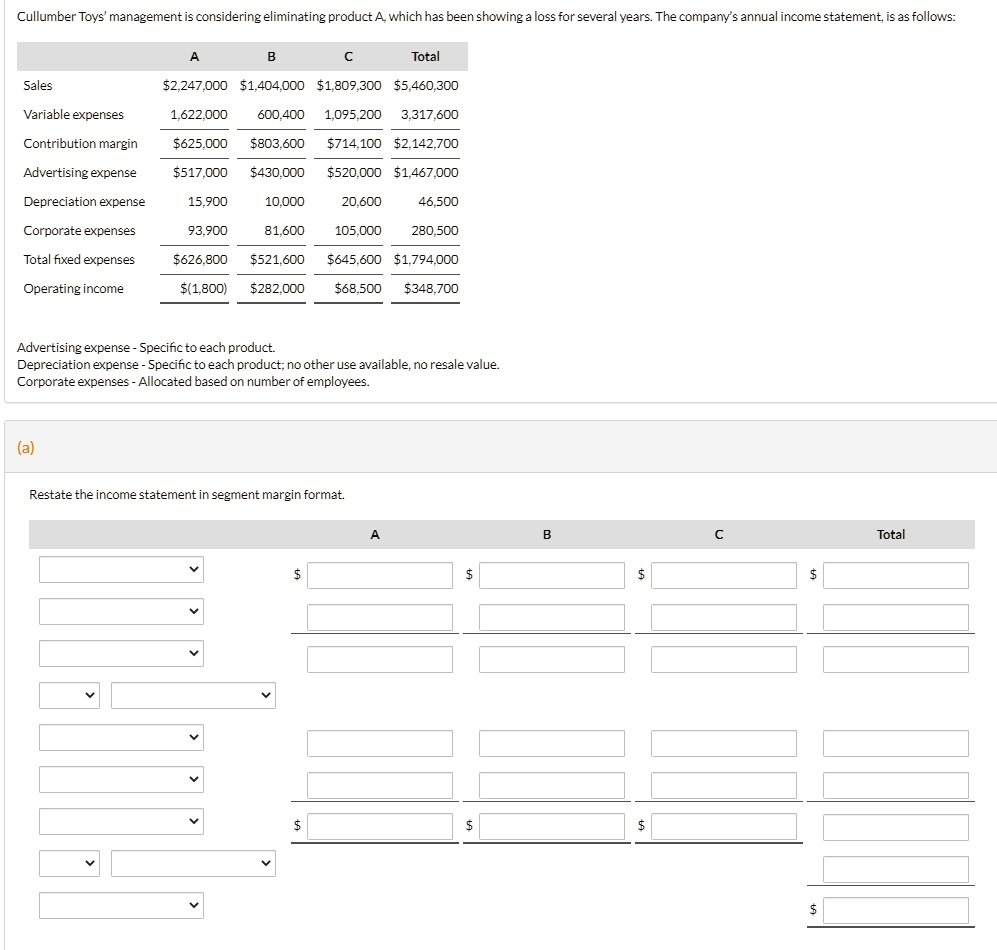Screen dimensions: 997x950
Task: Click second-row input under column A
Action: coord(380,617)
